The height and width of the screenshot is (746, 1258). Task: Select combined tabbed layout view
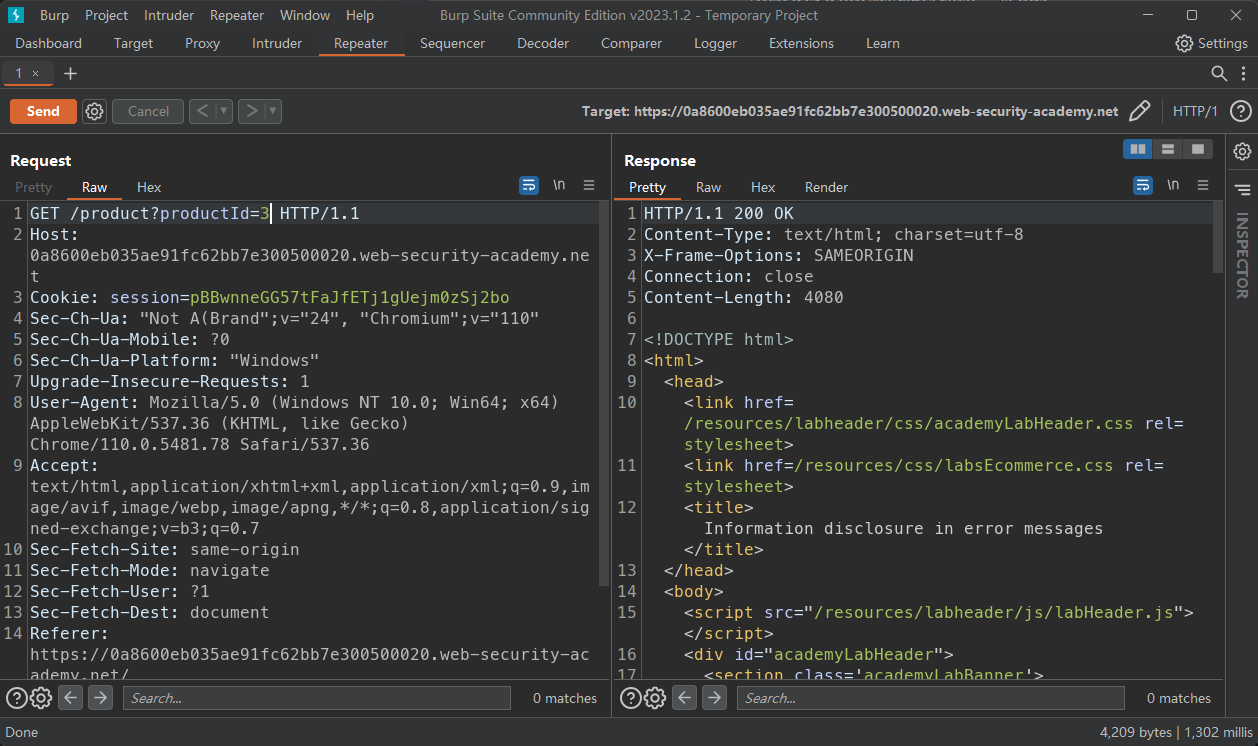1198,149
